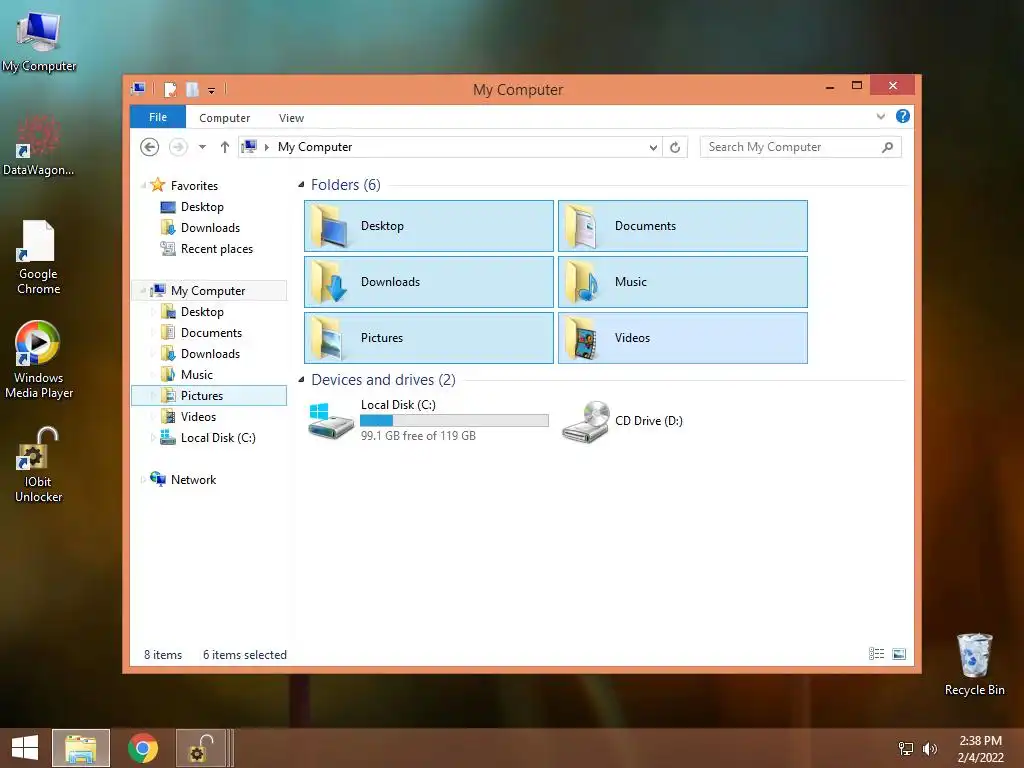Select My Computer in navigation tree
This screenshot has width=1024, height=768.
(x=208, y=291)
